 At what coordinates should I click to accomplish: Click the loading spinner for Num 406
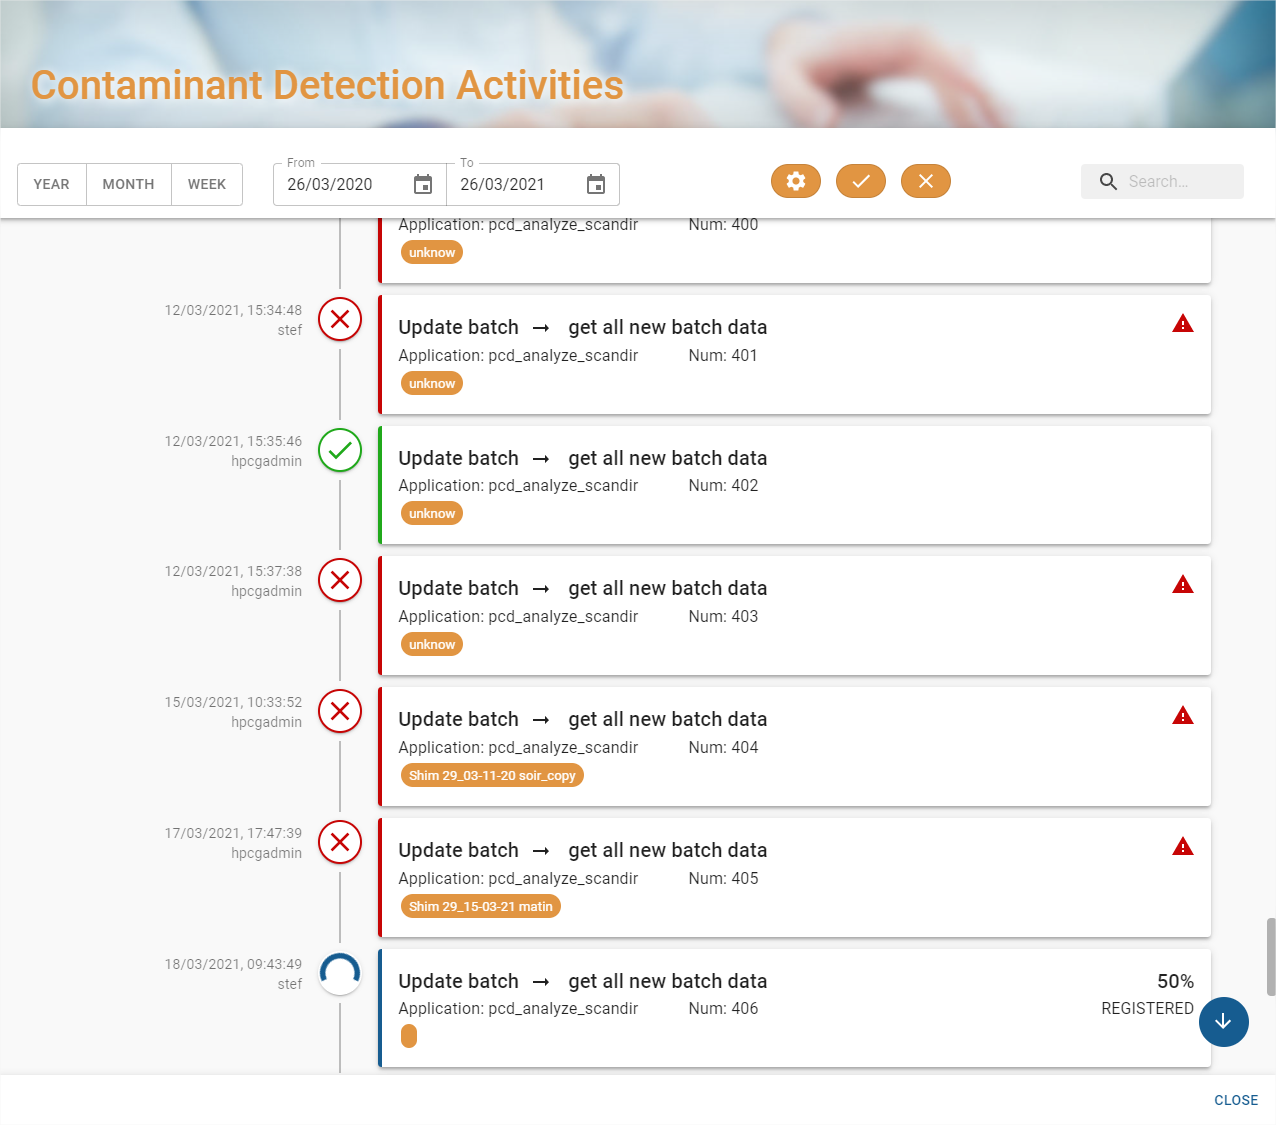[x=340, y=972]
